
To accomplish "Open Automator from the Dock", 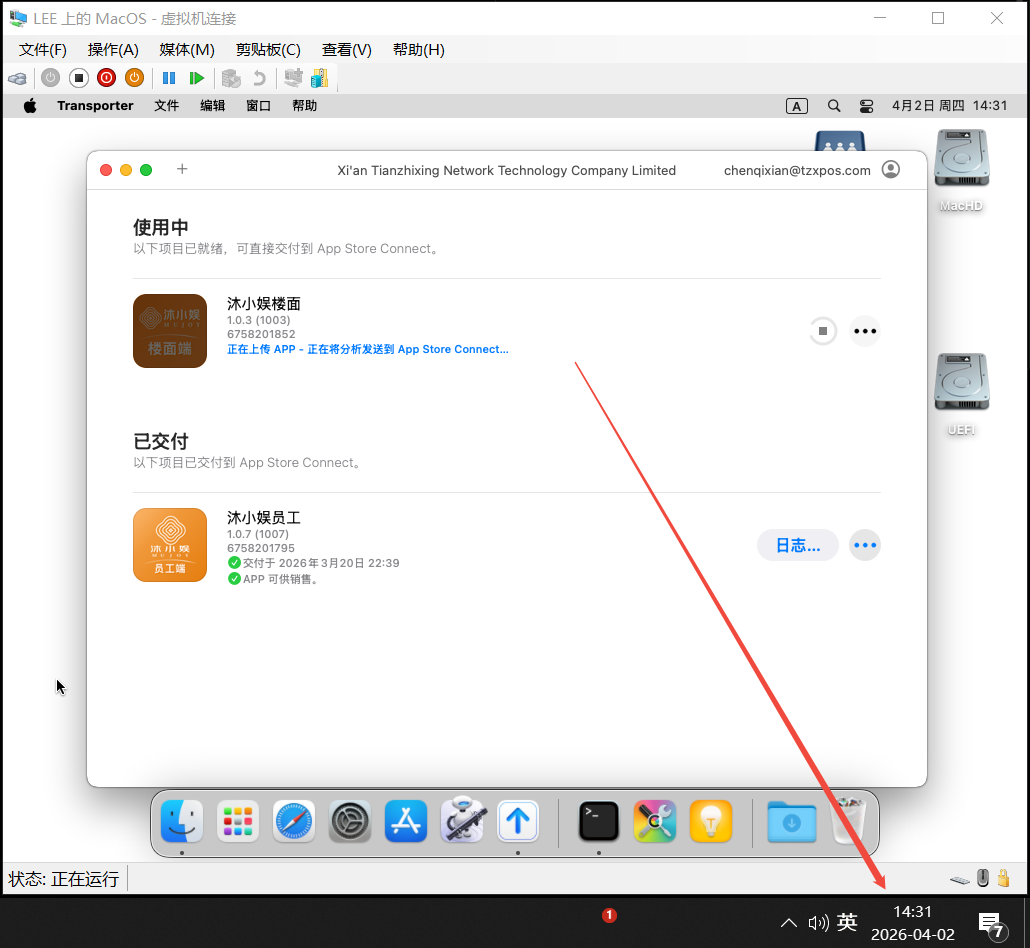I will tap(462, 822).
